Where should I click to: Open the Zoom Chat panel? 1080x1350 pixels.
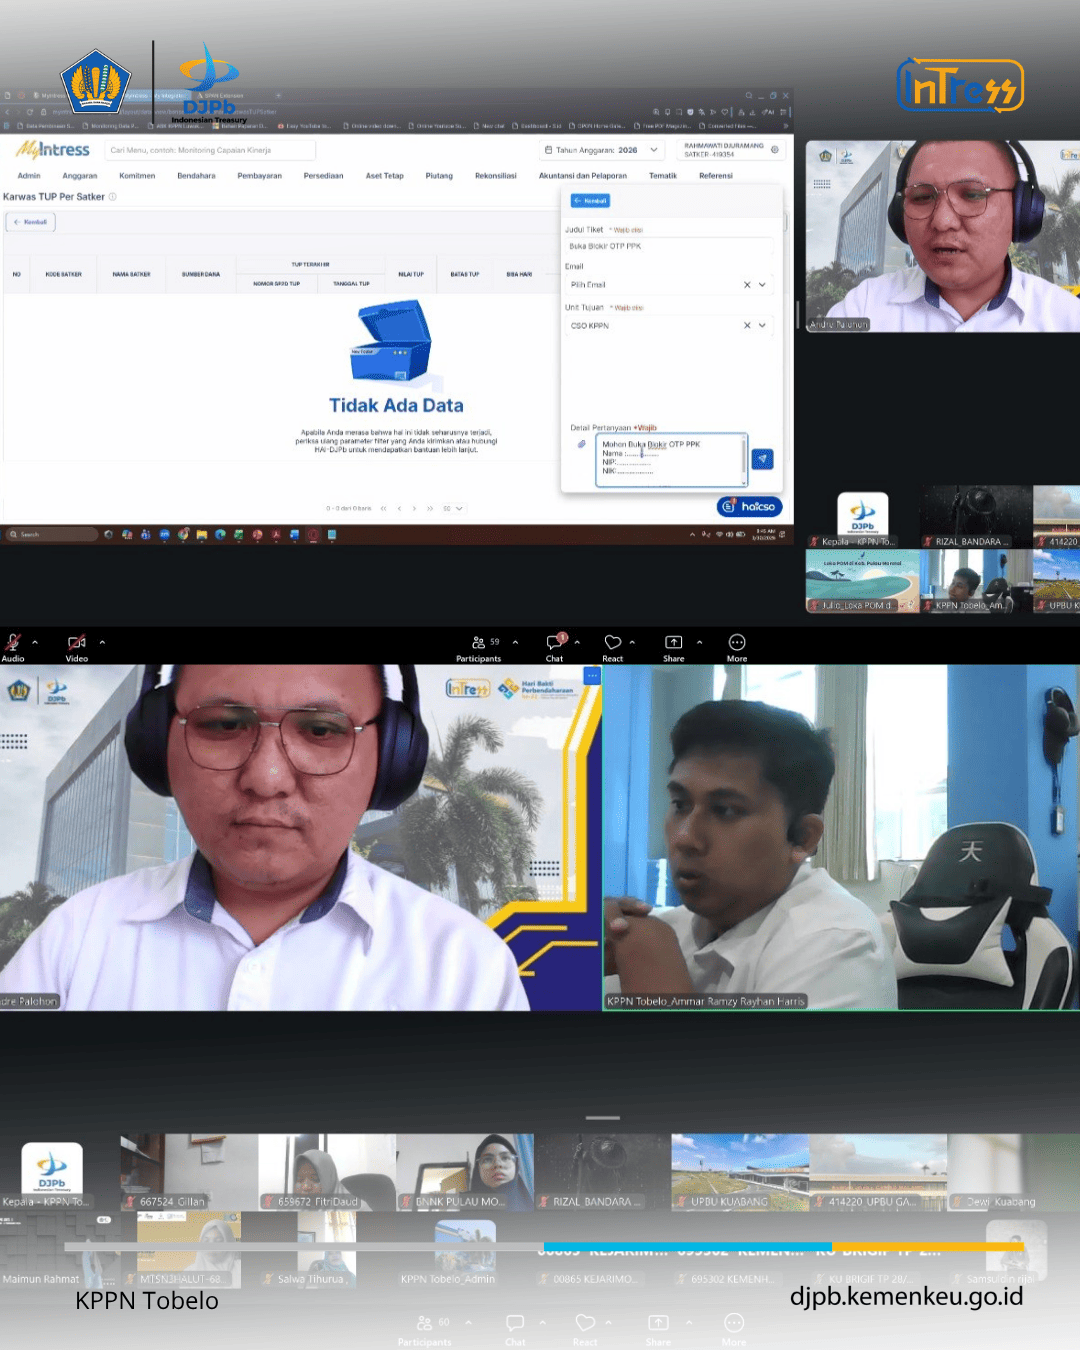[x=555, y=643]
